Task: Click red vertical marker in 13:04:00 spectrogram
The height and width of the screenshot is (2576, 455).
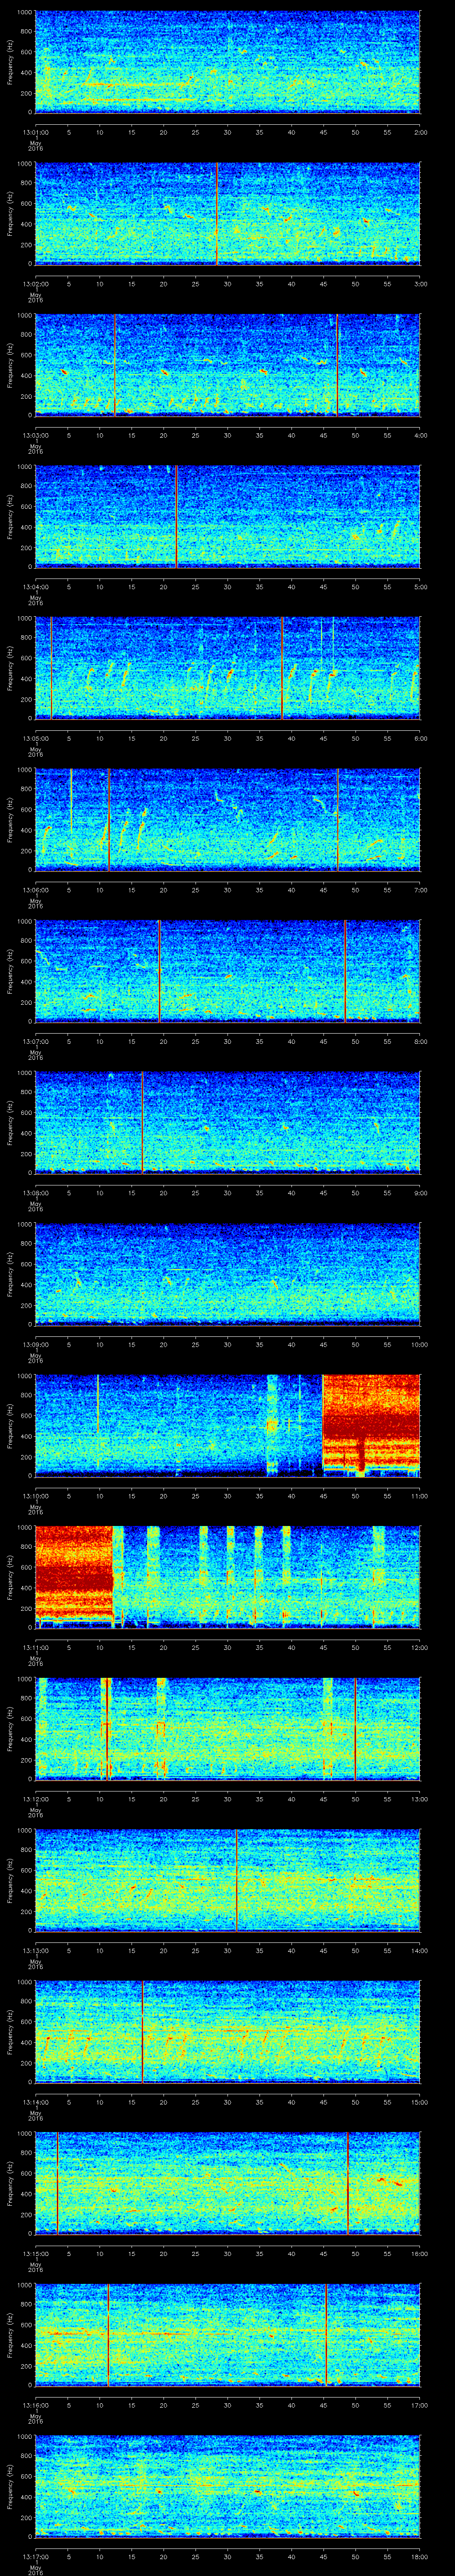Action: pos(177,517)
